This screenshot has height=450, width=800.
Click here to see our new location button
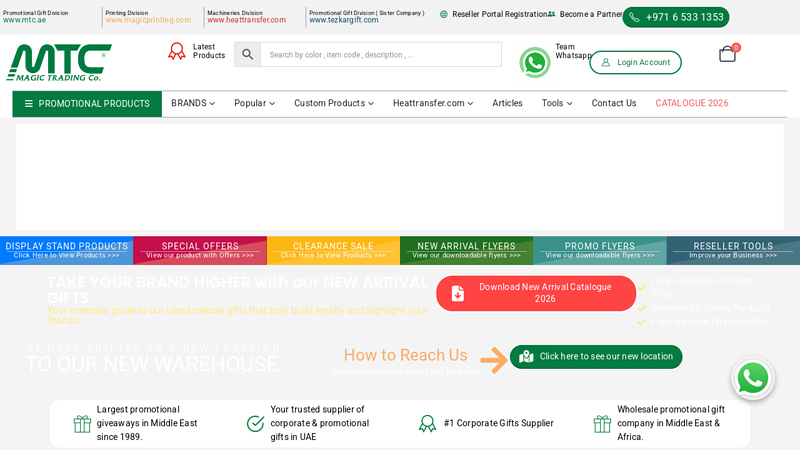tap(596, 357)
